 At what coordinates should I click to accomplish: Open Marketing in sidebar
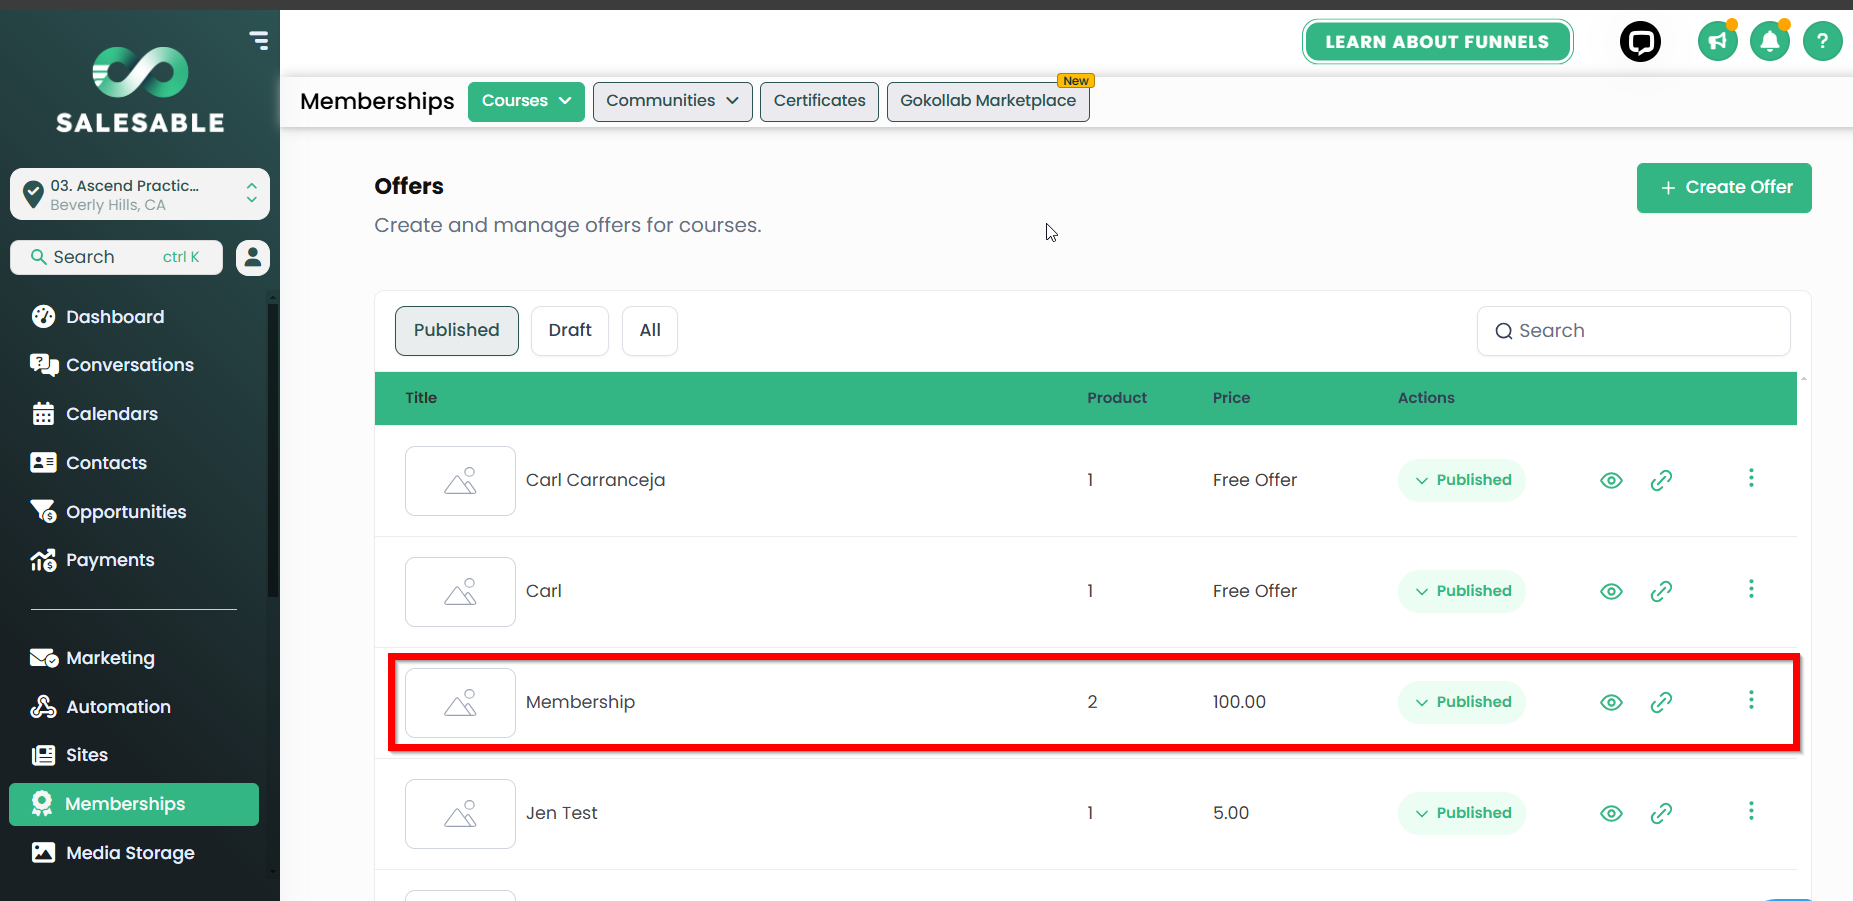tap(110, 658)
